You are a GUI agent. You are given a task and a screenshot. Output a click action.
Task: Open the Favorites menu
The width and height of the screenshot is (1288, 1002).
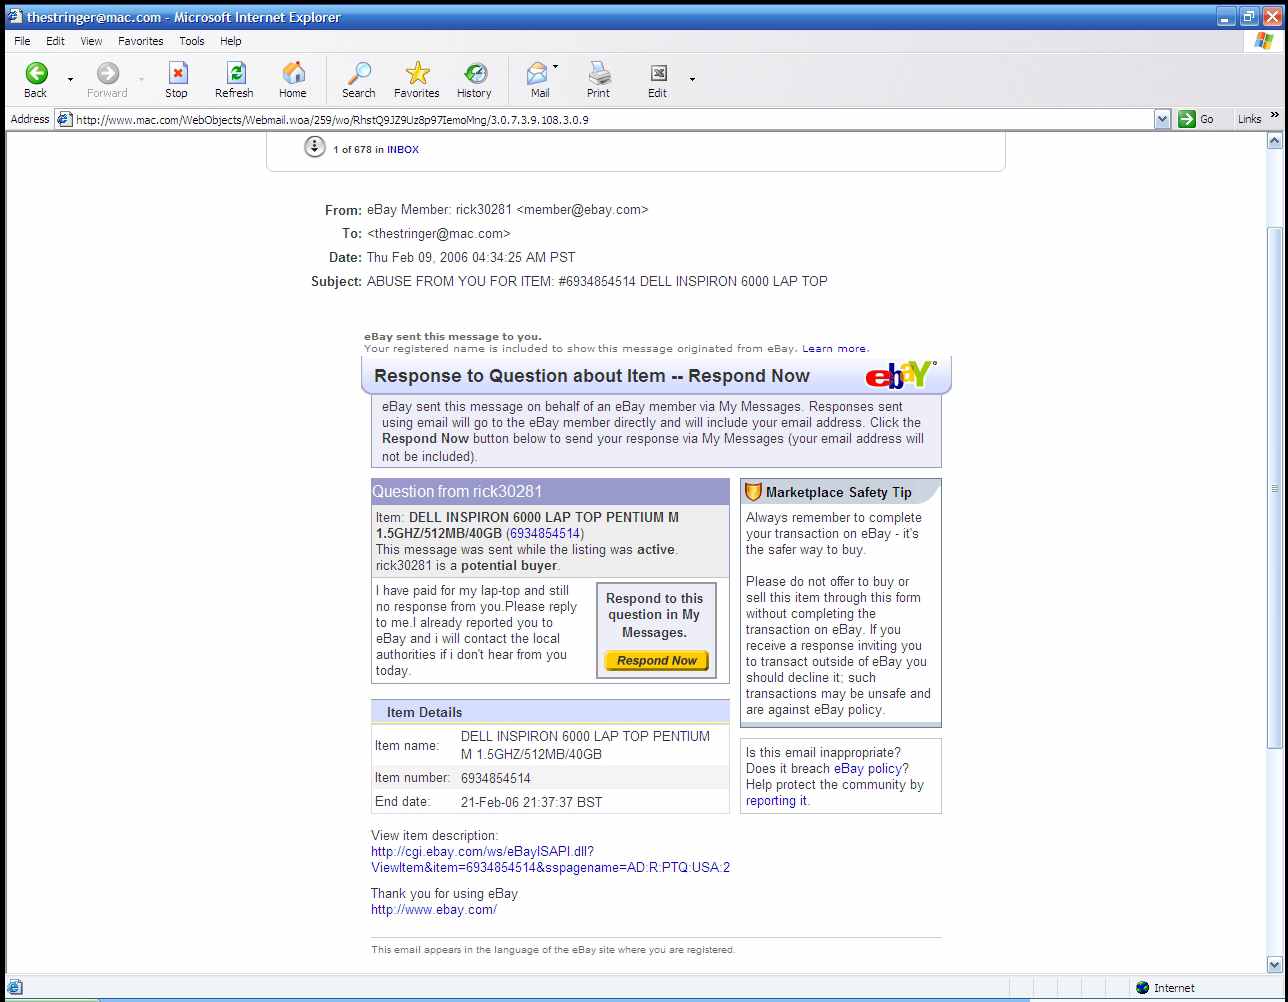click(x=141, y=41)
